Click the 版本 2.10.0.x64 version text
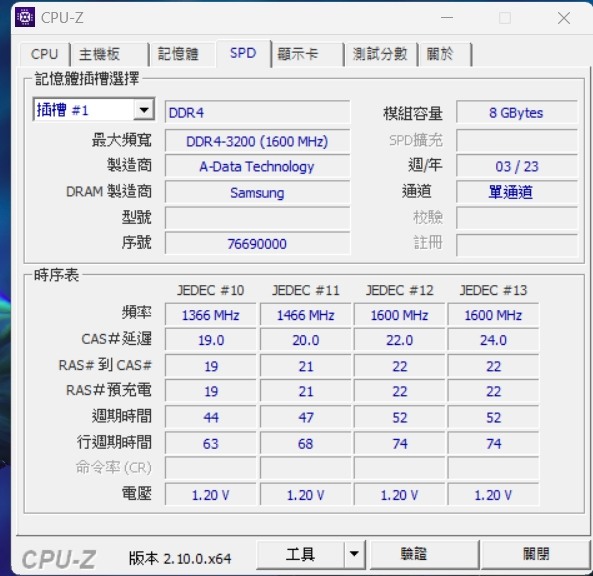 [180, 558]
